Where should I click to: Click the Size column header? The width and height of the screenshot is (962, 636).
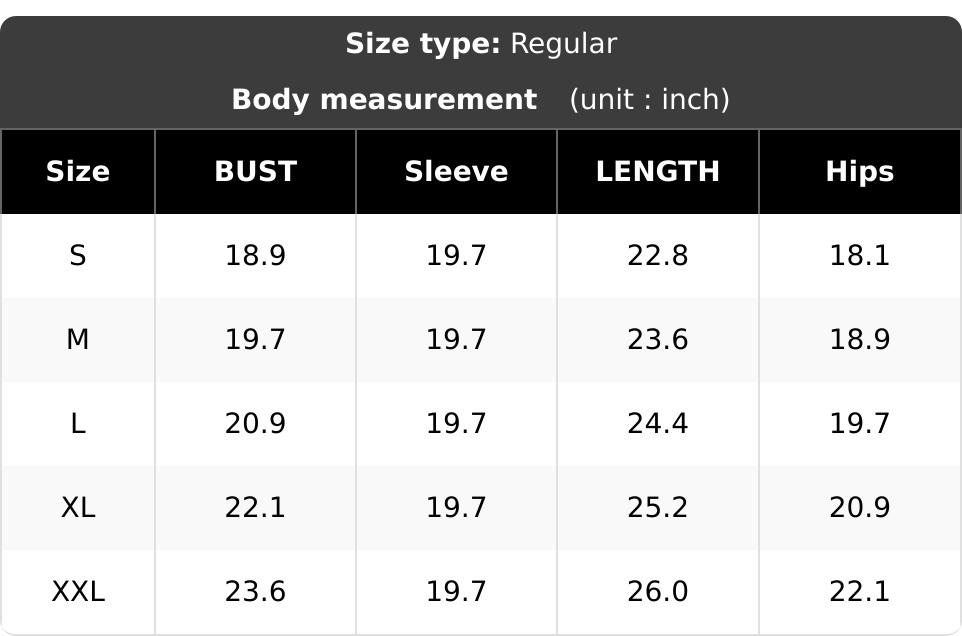pyautogui.click(x=78, y=171)
